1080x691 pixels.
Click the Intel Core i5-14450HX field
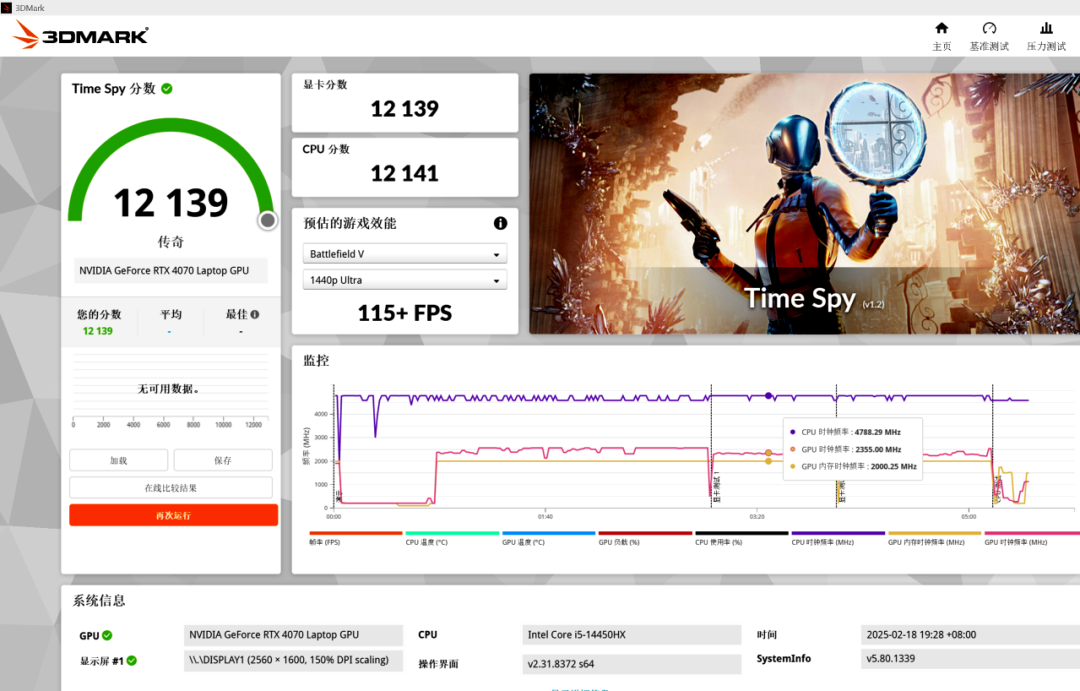(631, 635)
